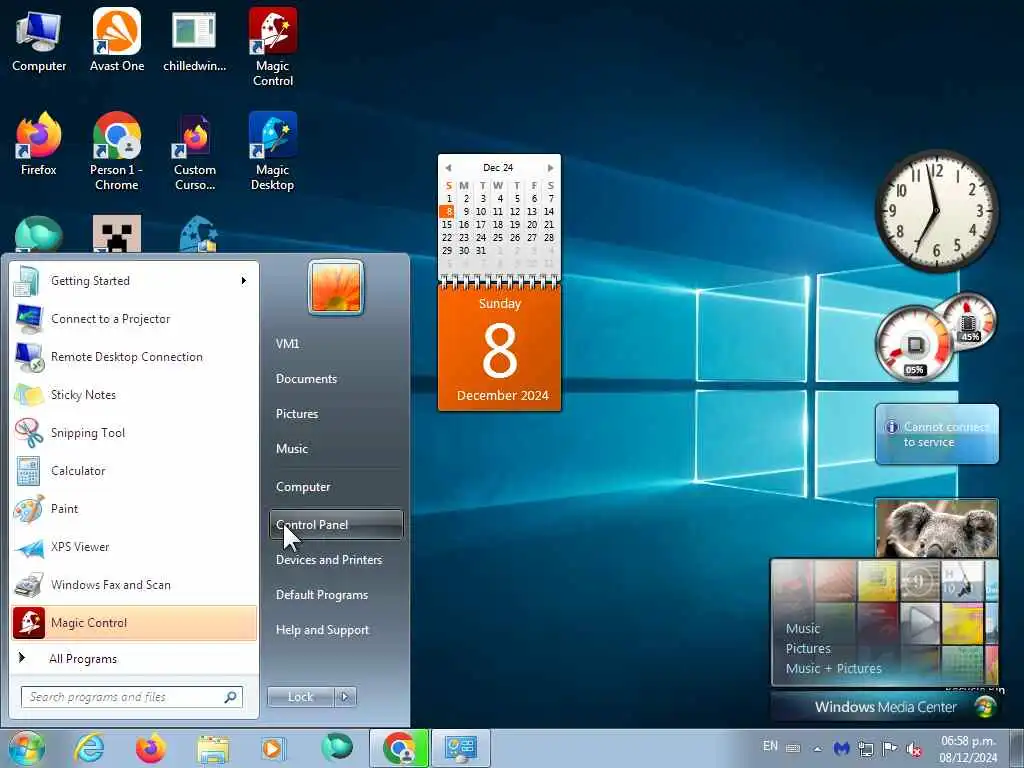Click the Search programs and files box
The image size is (1024, 768).
131,697
